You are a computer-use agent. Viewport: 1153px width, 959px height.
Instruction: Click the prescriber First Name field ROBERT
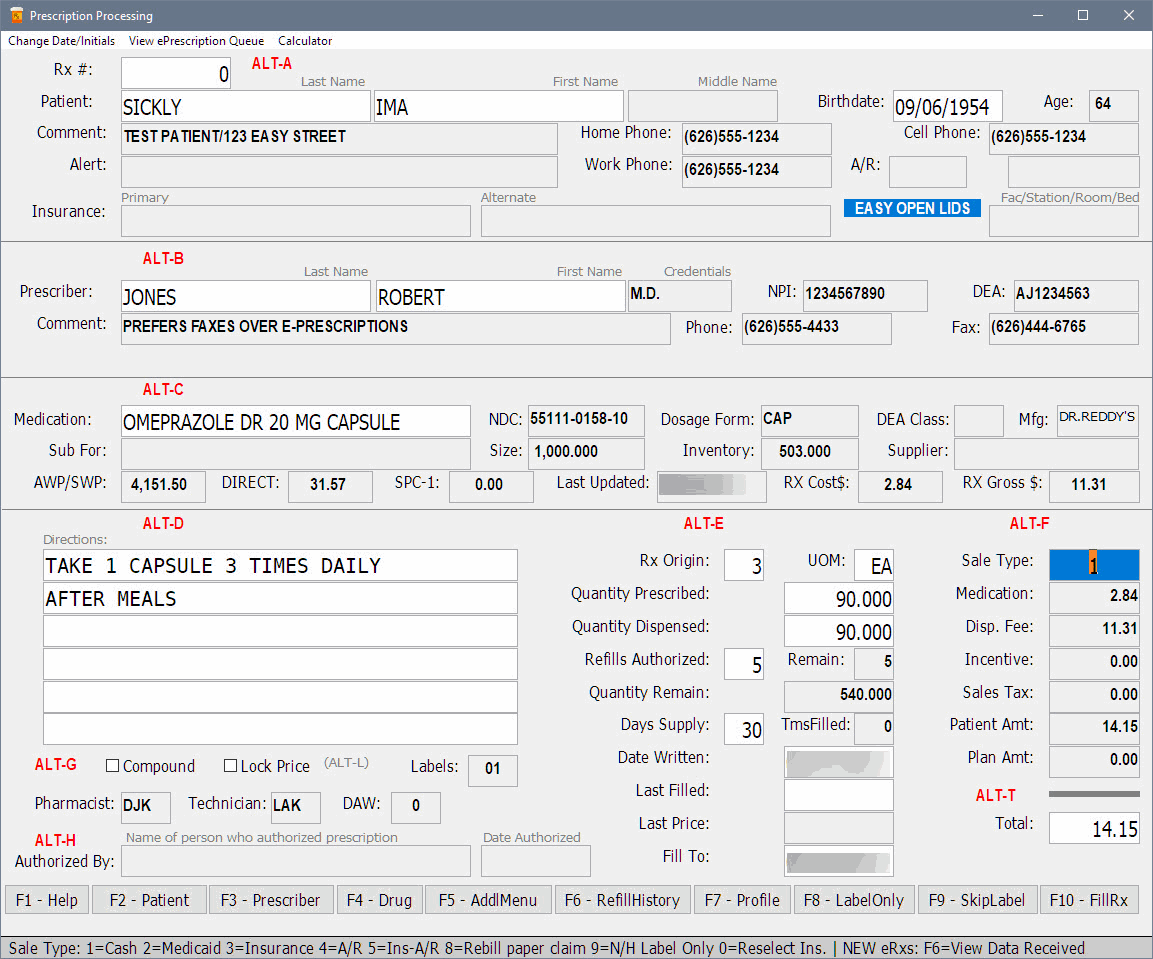point(500,296)
